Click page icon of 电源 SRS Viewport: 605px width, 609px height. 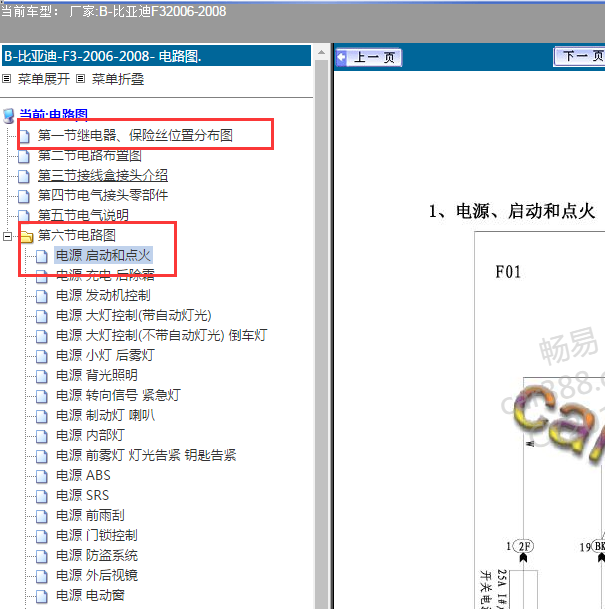pyautogui.click(x=42, y=497)
